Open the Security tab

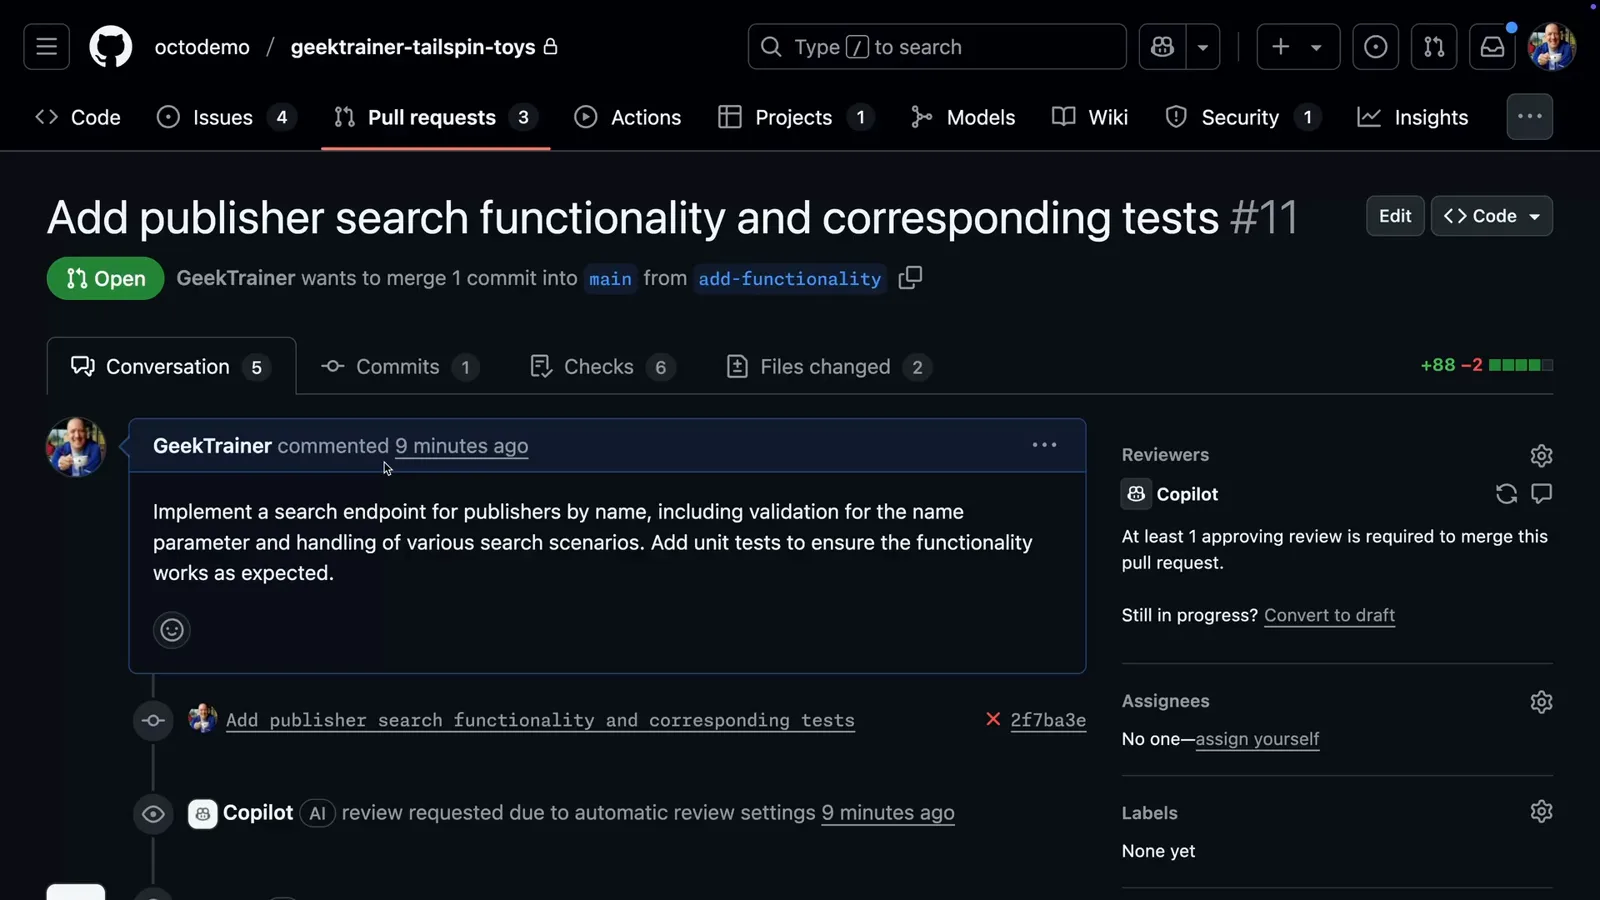[1243, 117]
